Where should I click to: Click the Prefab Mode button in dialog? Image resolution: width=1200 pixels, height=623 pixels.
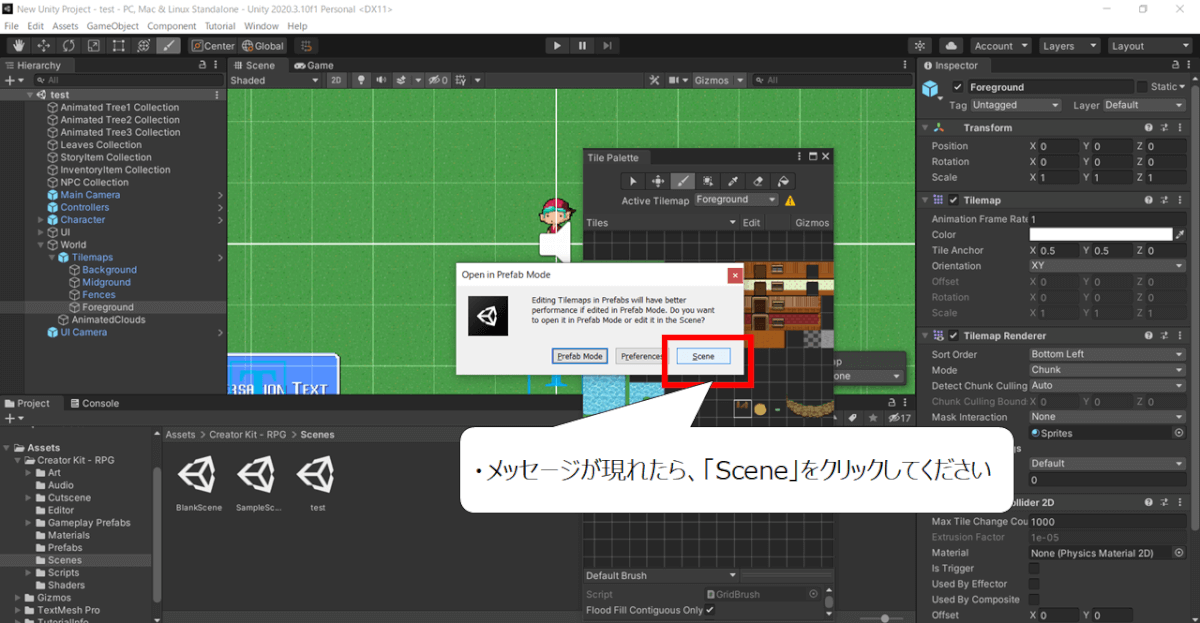point(580,356)
